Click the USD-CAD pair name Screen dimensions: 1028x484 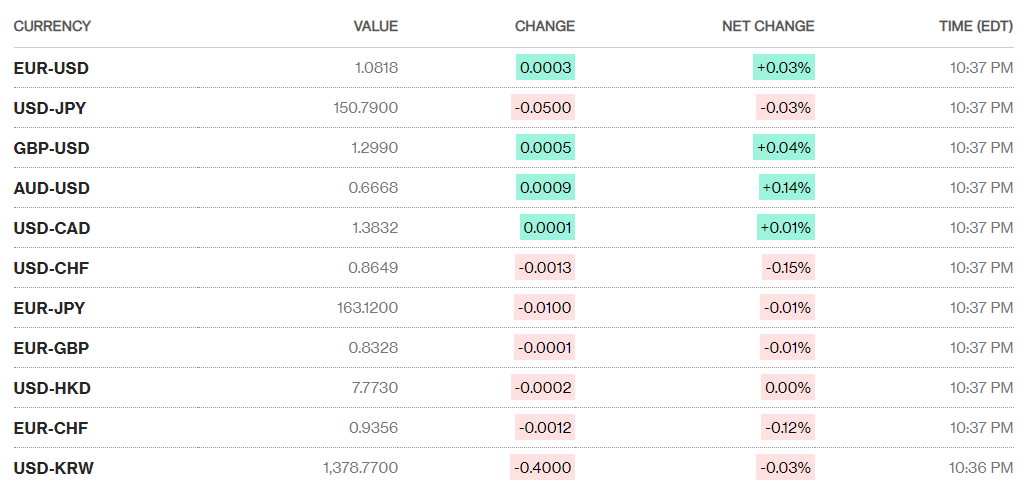52,228
